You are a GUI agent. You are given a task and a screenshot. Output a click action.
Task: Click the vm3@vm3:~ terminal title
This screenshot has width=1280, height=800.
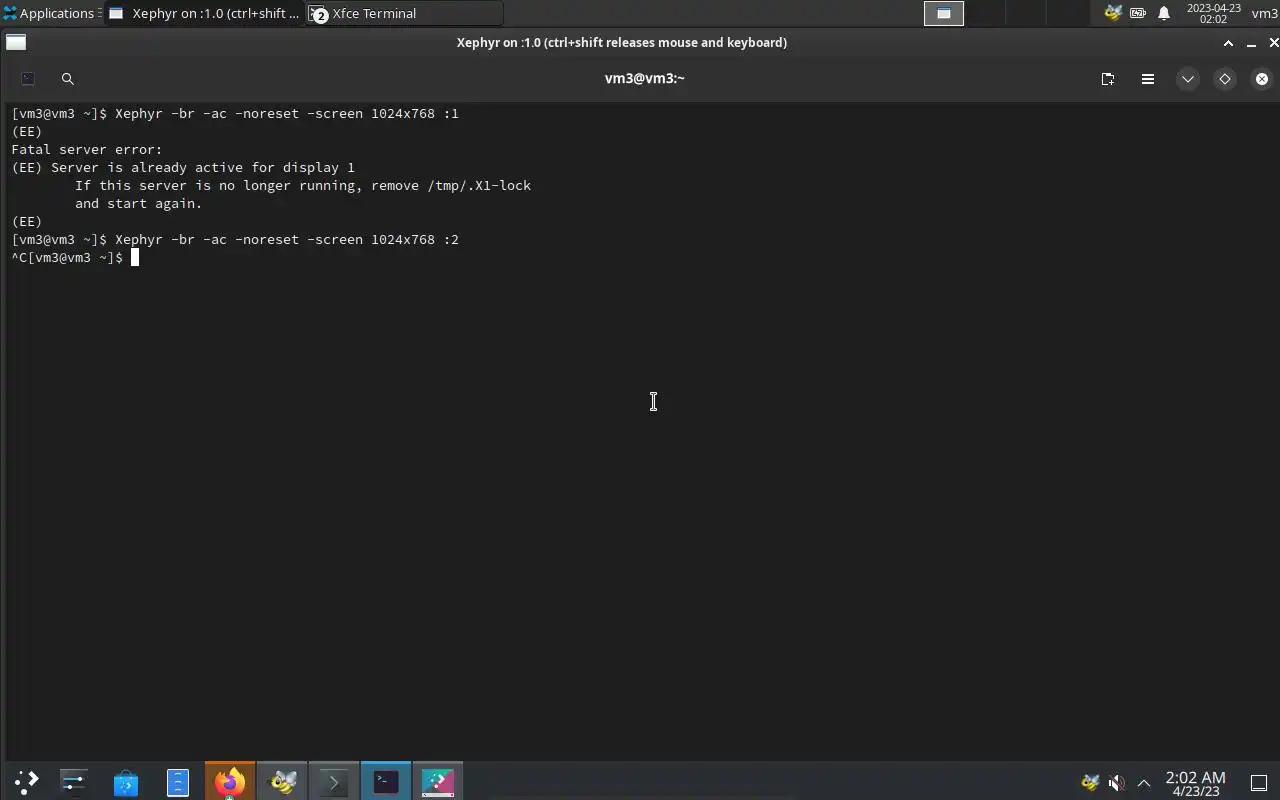(645, 78)
